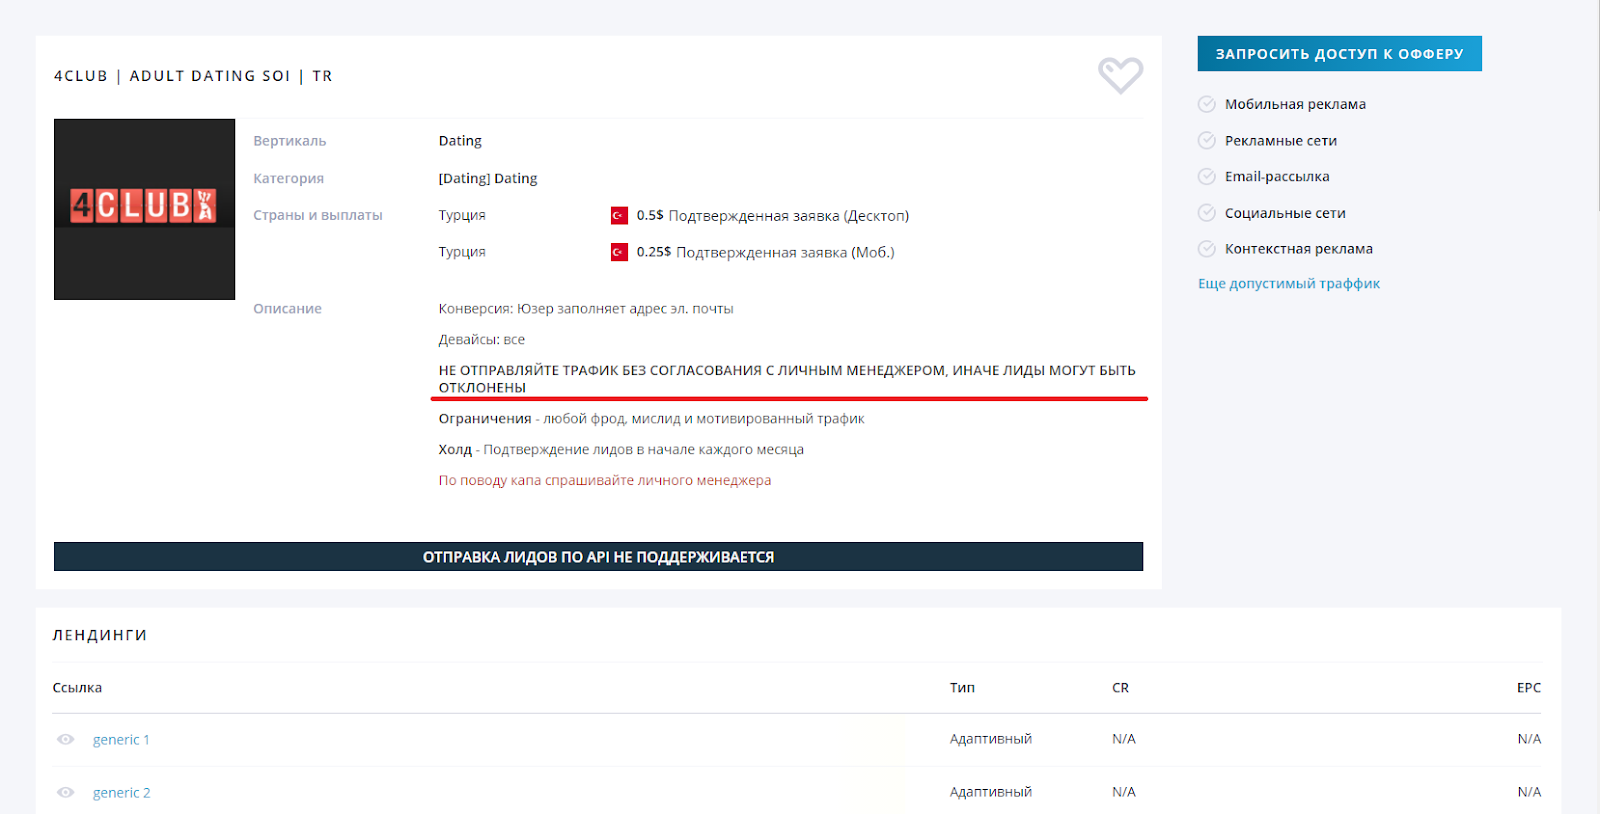
Task: Click the CR column header
Action: (1120, 688)
